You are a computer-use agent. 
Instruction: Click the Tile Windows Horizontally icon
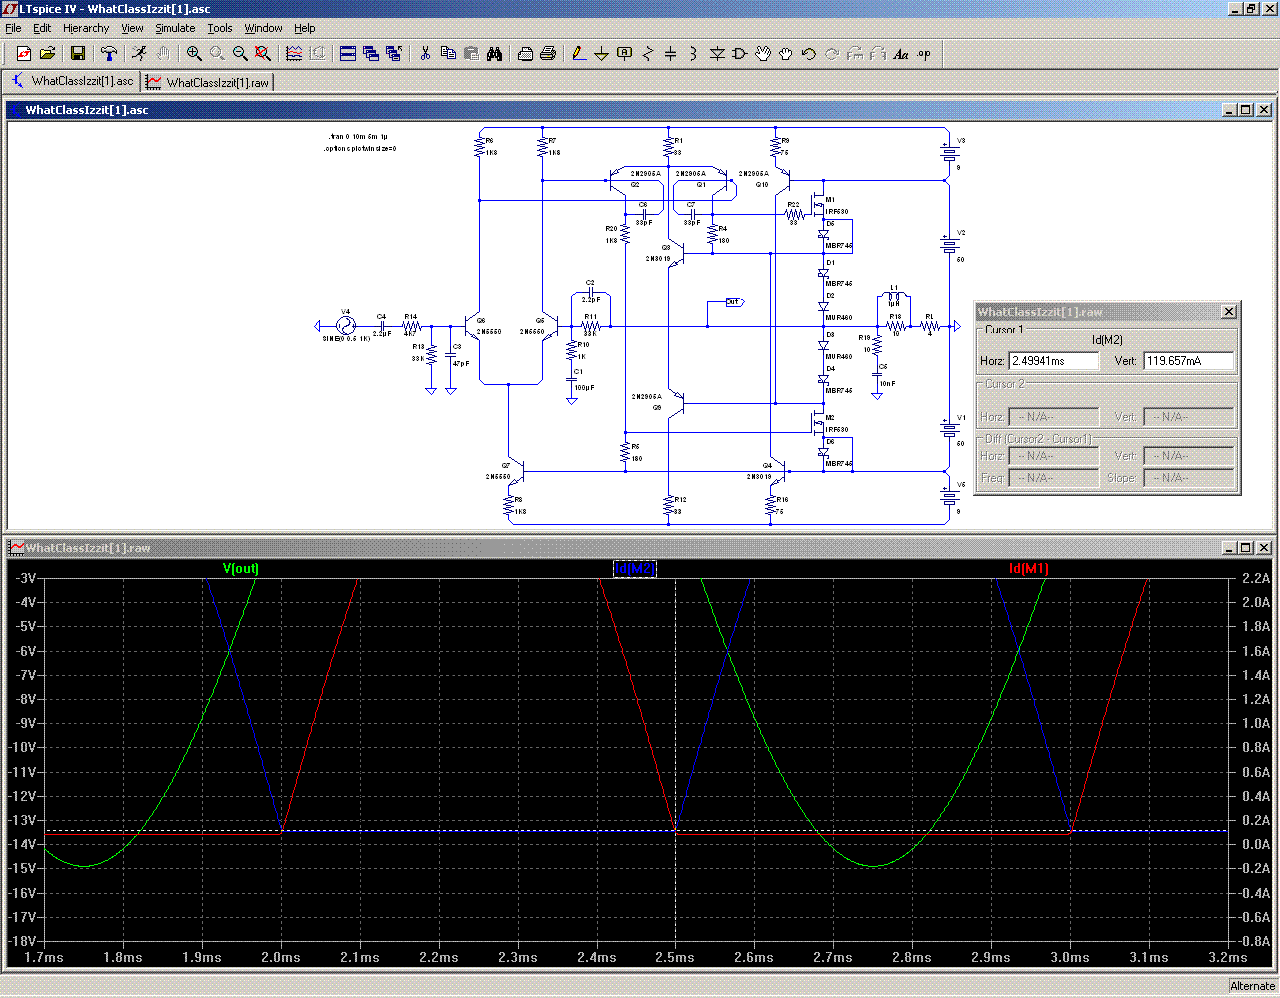point(348,54)
